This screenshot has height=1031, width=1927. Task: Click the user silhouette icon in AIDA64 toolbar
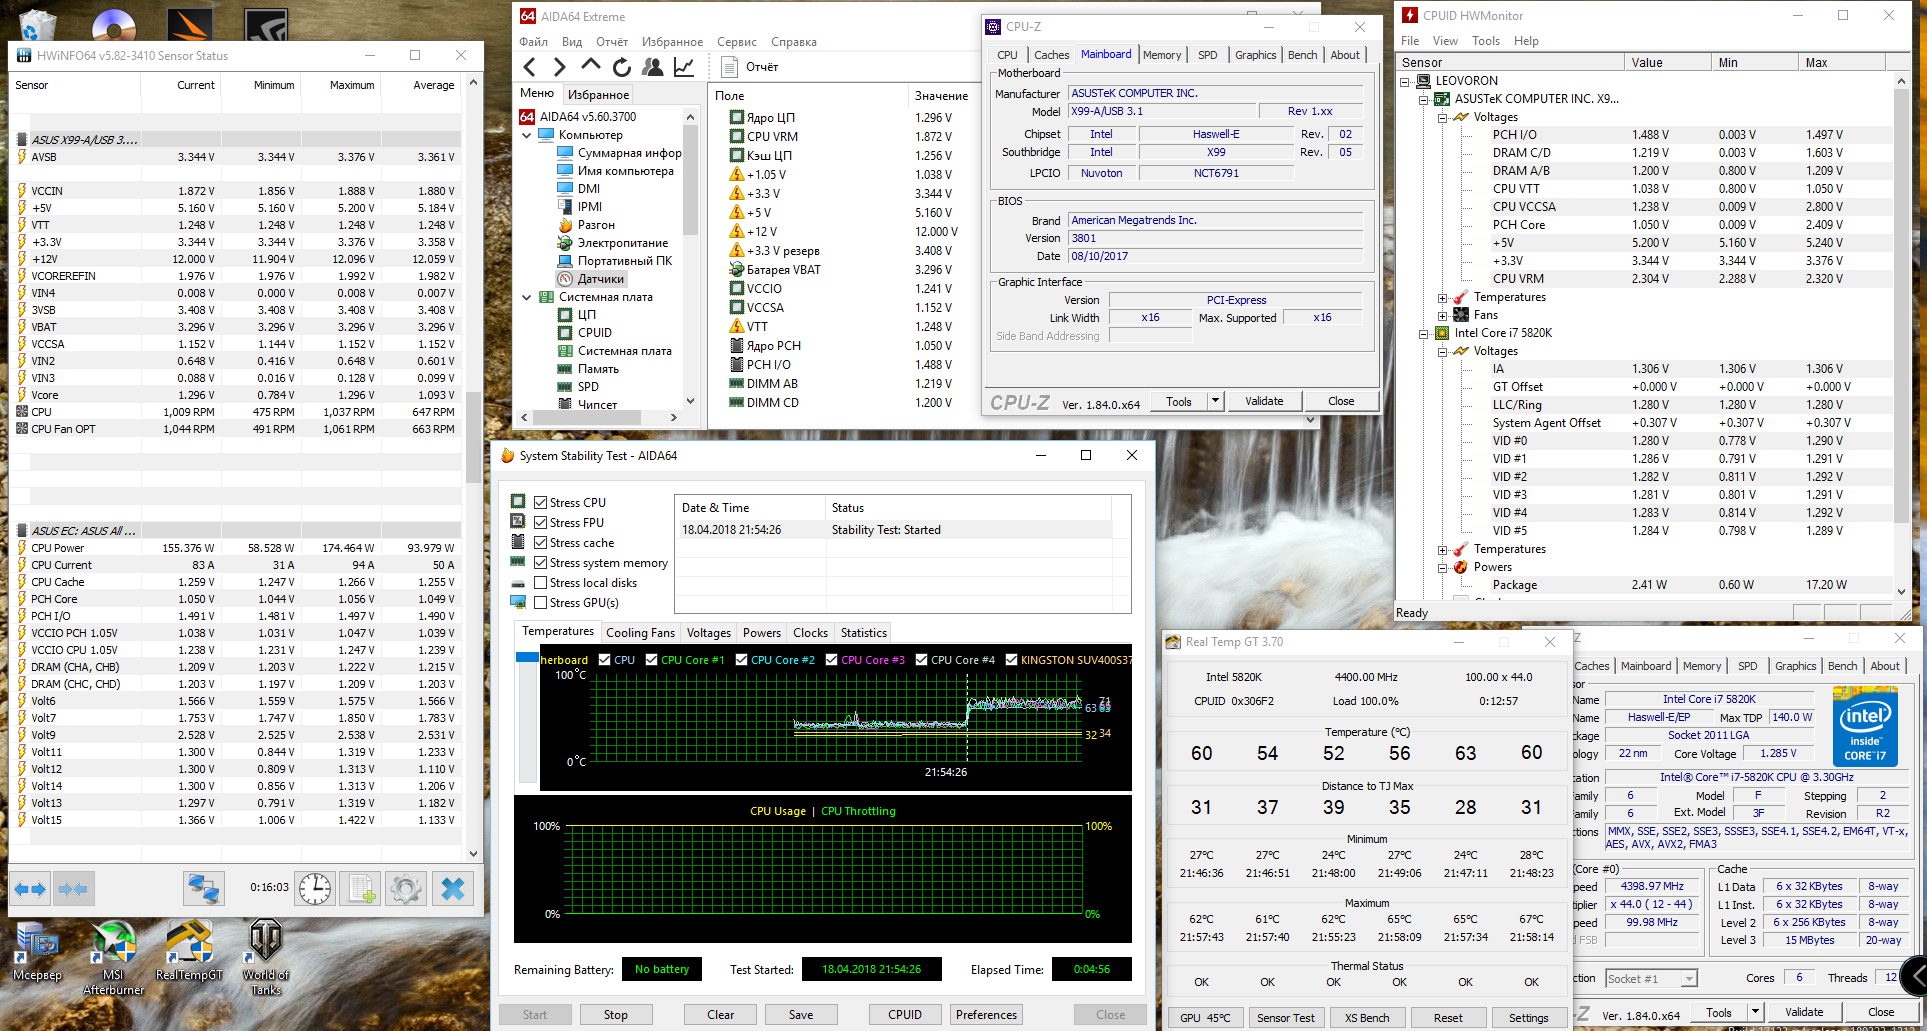(x=653, y=67)
